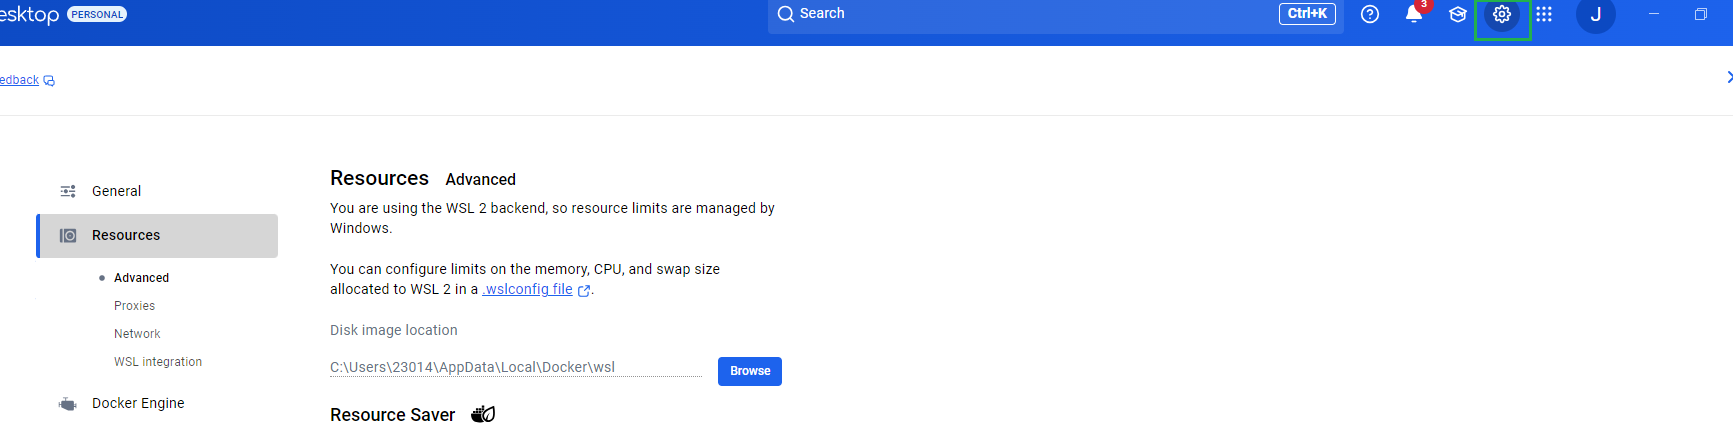Click the feedback link
1733x426 pixels.
[x=19, y=81]
